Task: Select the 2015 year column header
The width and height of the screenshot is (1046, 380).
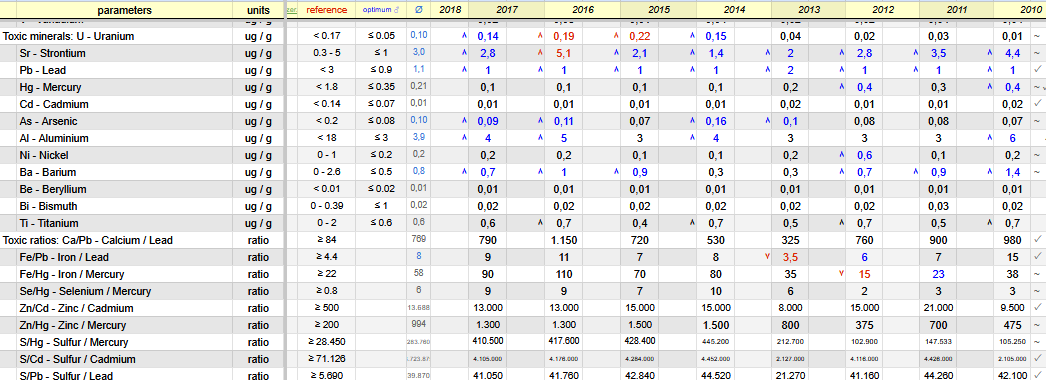Action: pyautogui.click(x=658, y=10)
